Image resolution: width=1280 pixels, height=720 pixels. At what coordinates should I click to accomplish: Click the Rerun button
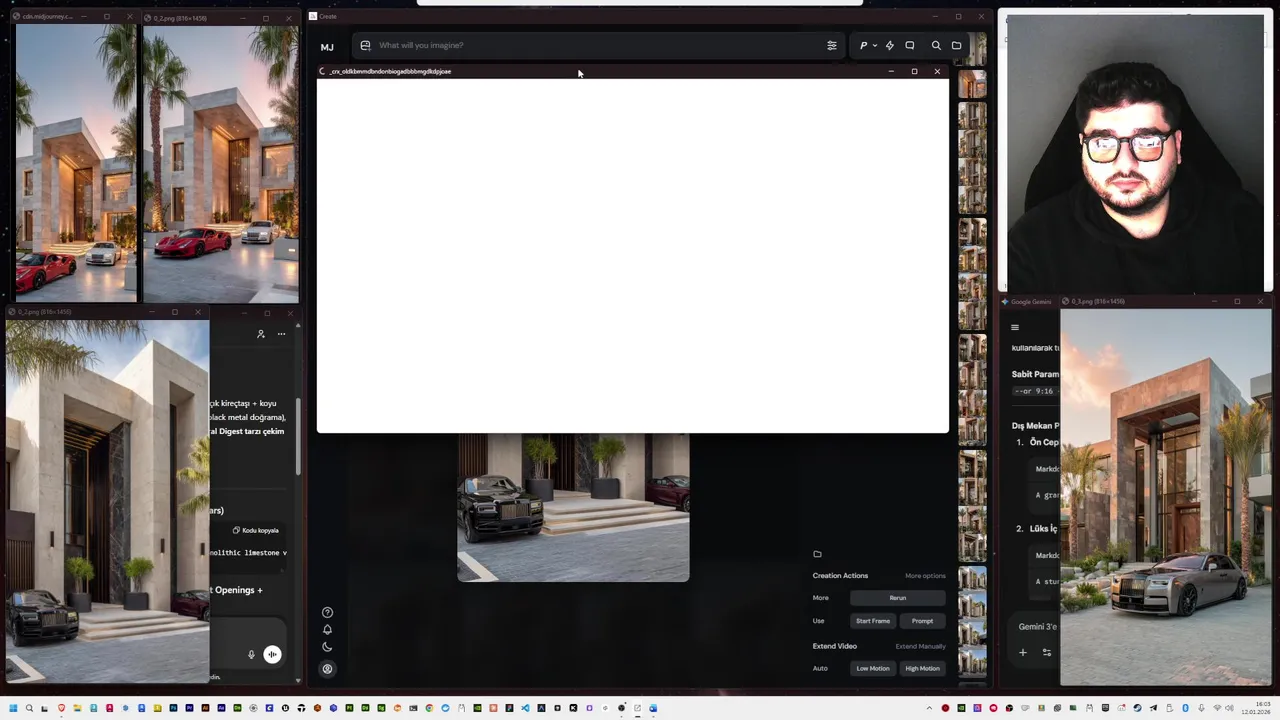tap(898, 598)
